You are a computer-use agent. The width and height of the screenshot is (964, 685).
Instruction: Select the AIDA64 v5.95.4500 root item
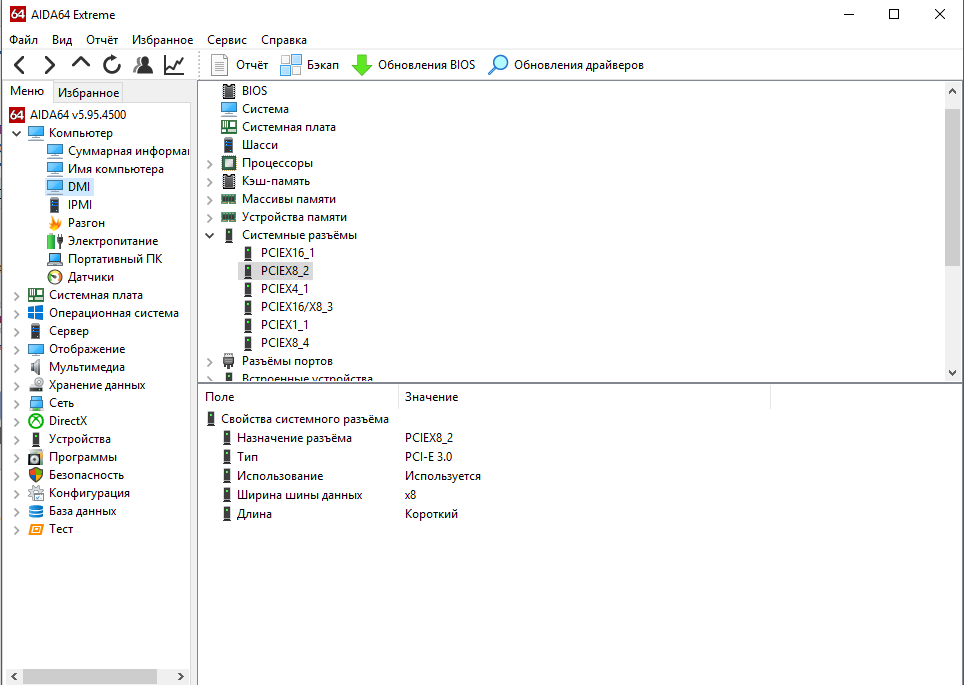68,114
